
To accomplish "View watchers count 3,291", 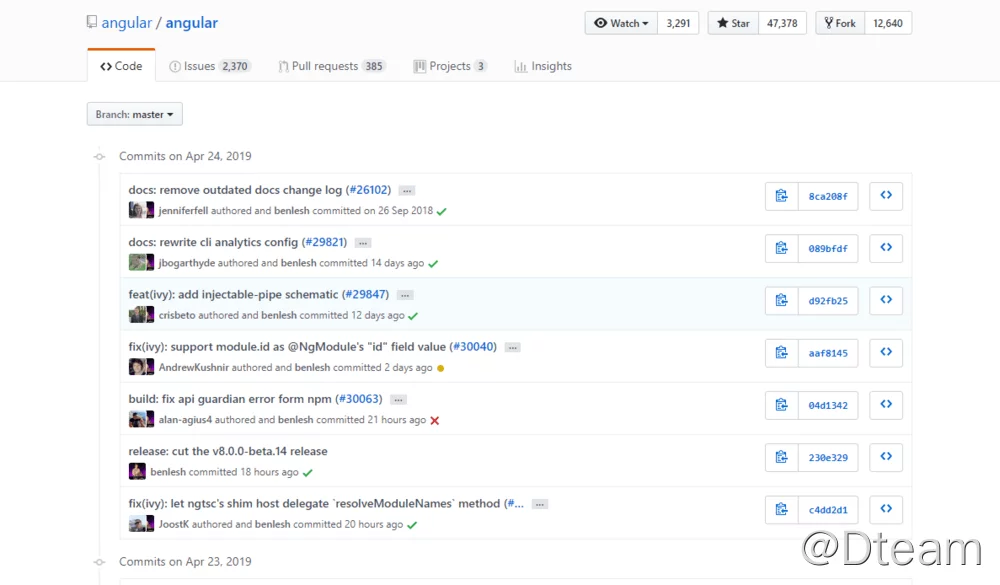I will click(x=678, y=23).
